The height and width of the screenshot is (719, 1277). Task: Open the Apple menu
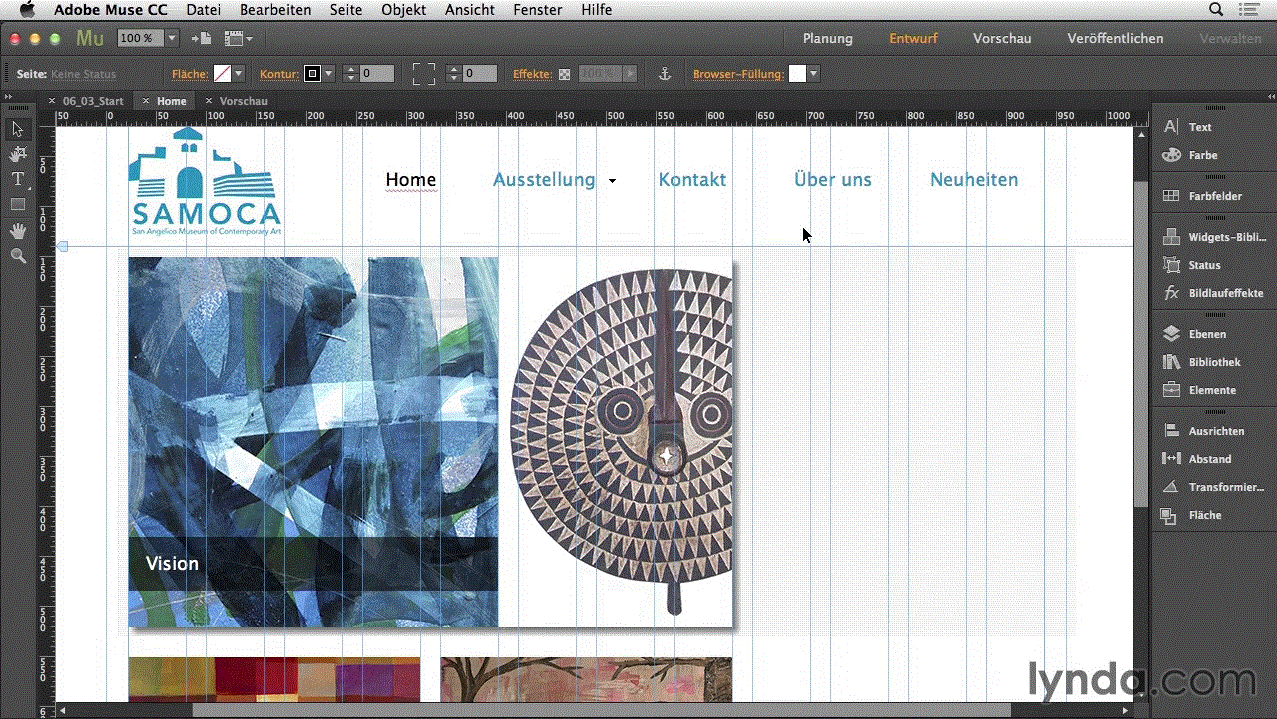(27, 10)
